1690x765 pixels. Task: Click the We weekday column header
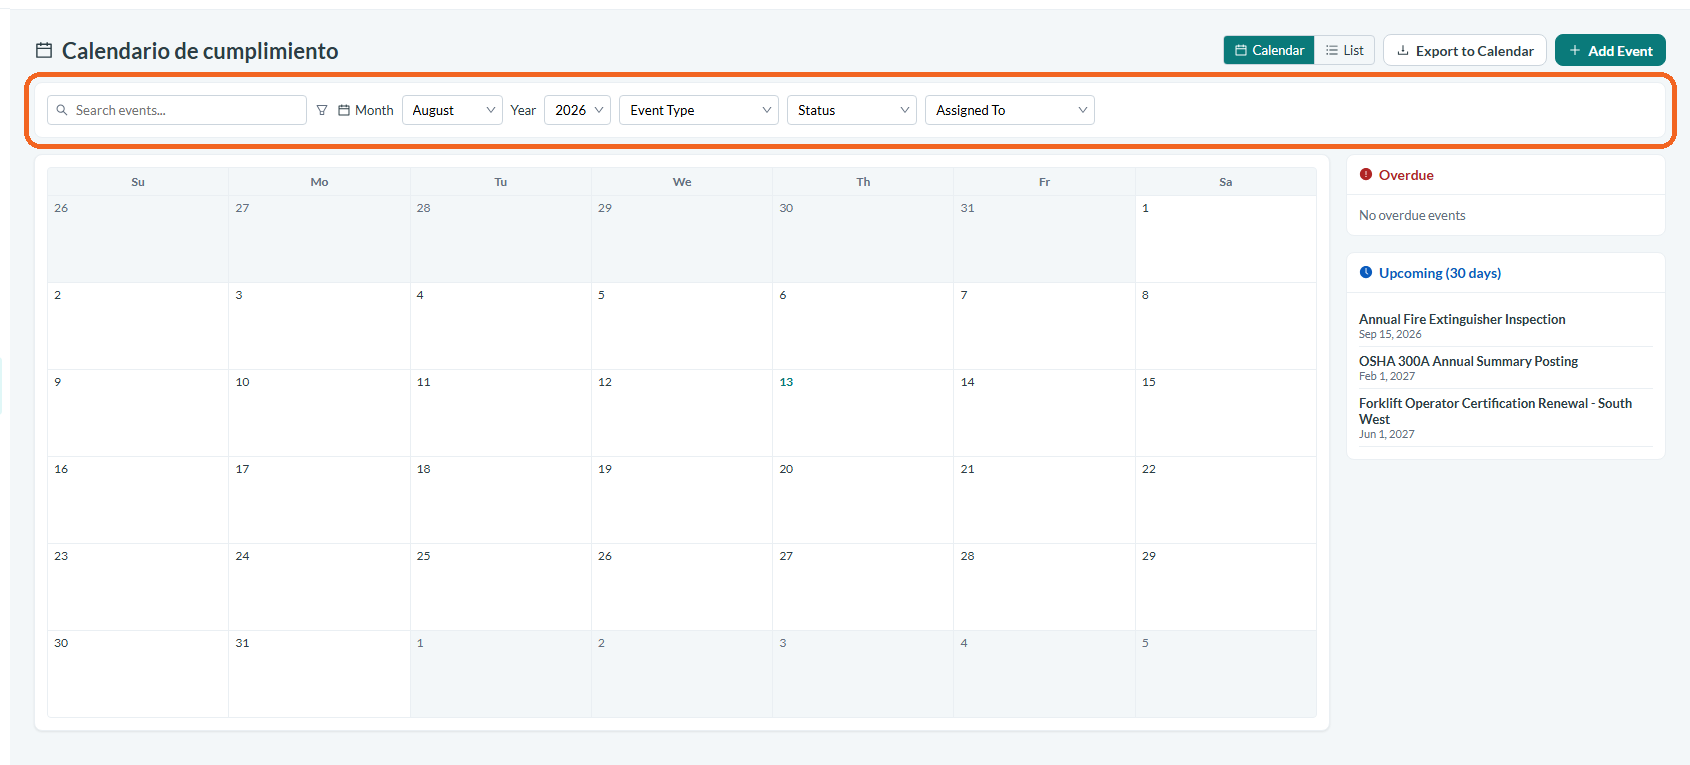[682, 182]
